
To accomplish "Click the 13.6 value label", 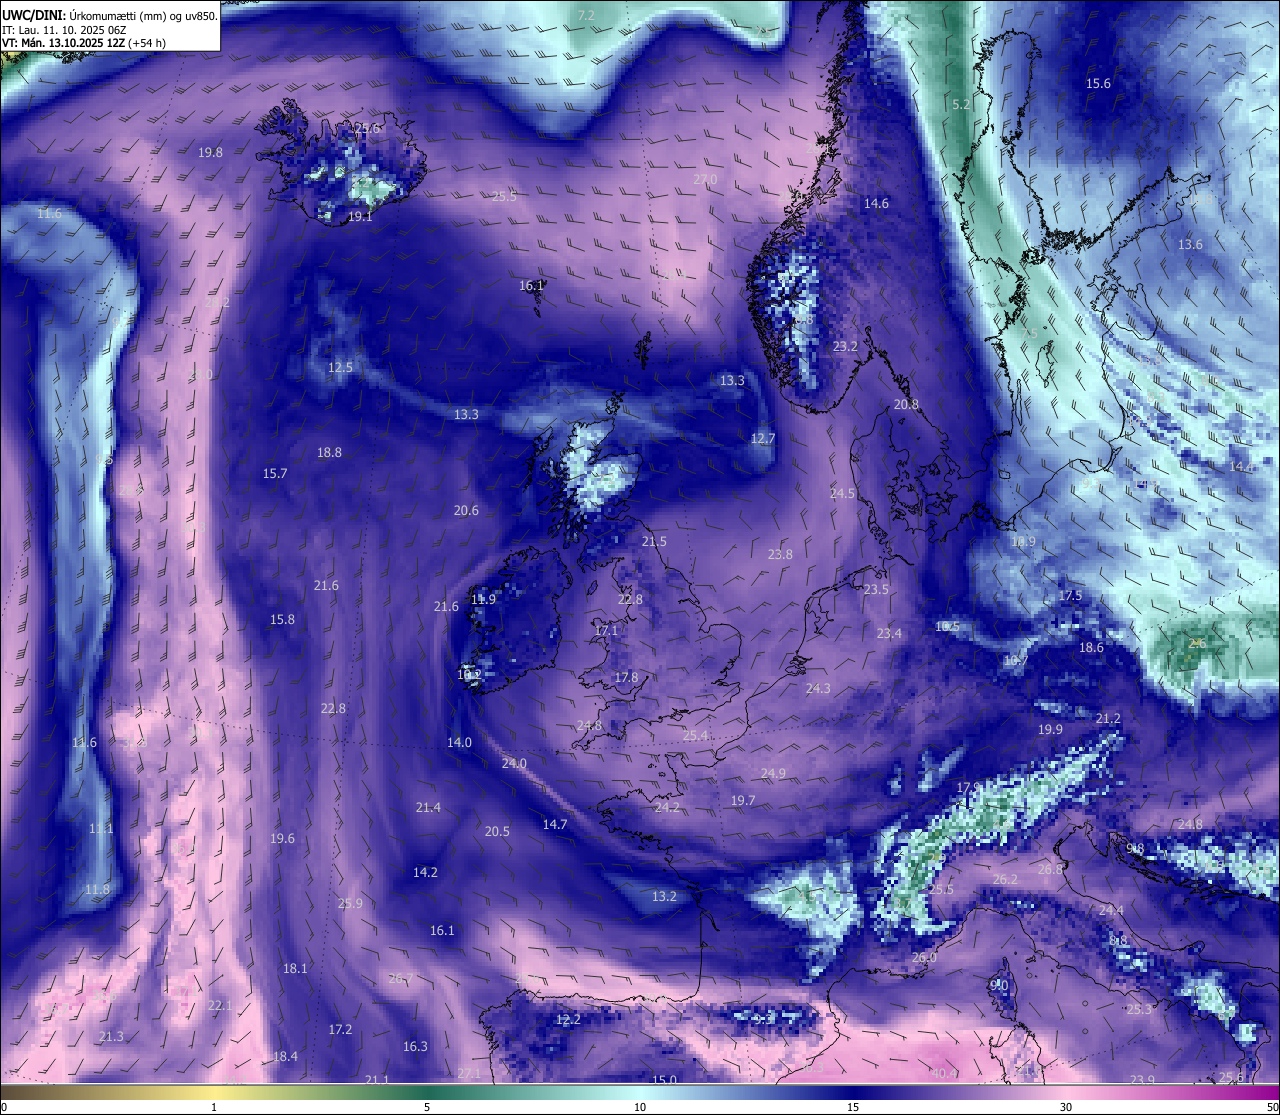I will coord(1190,244).
